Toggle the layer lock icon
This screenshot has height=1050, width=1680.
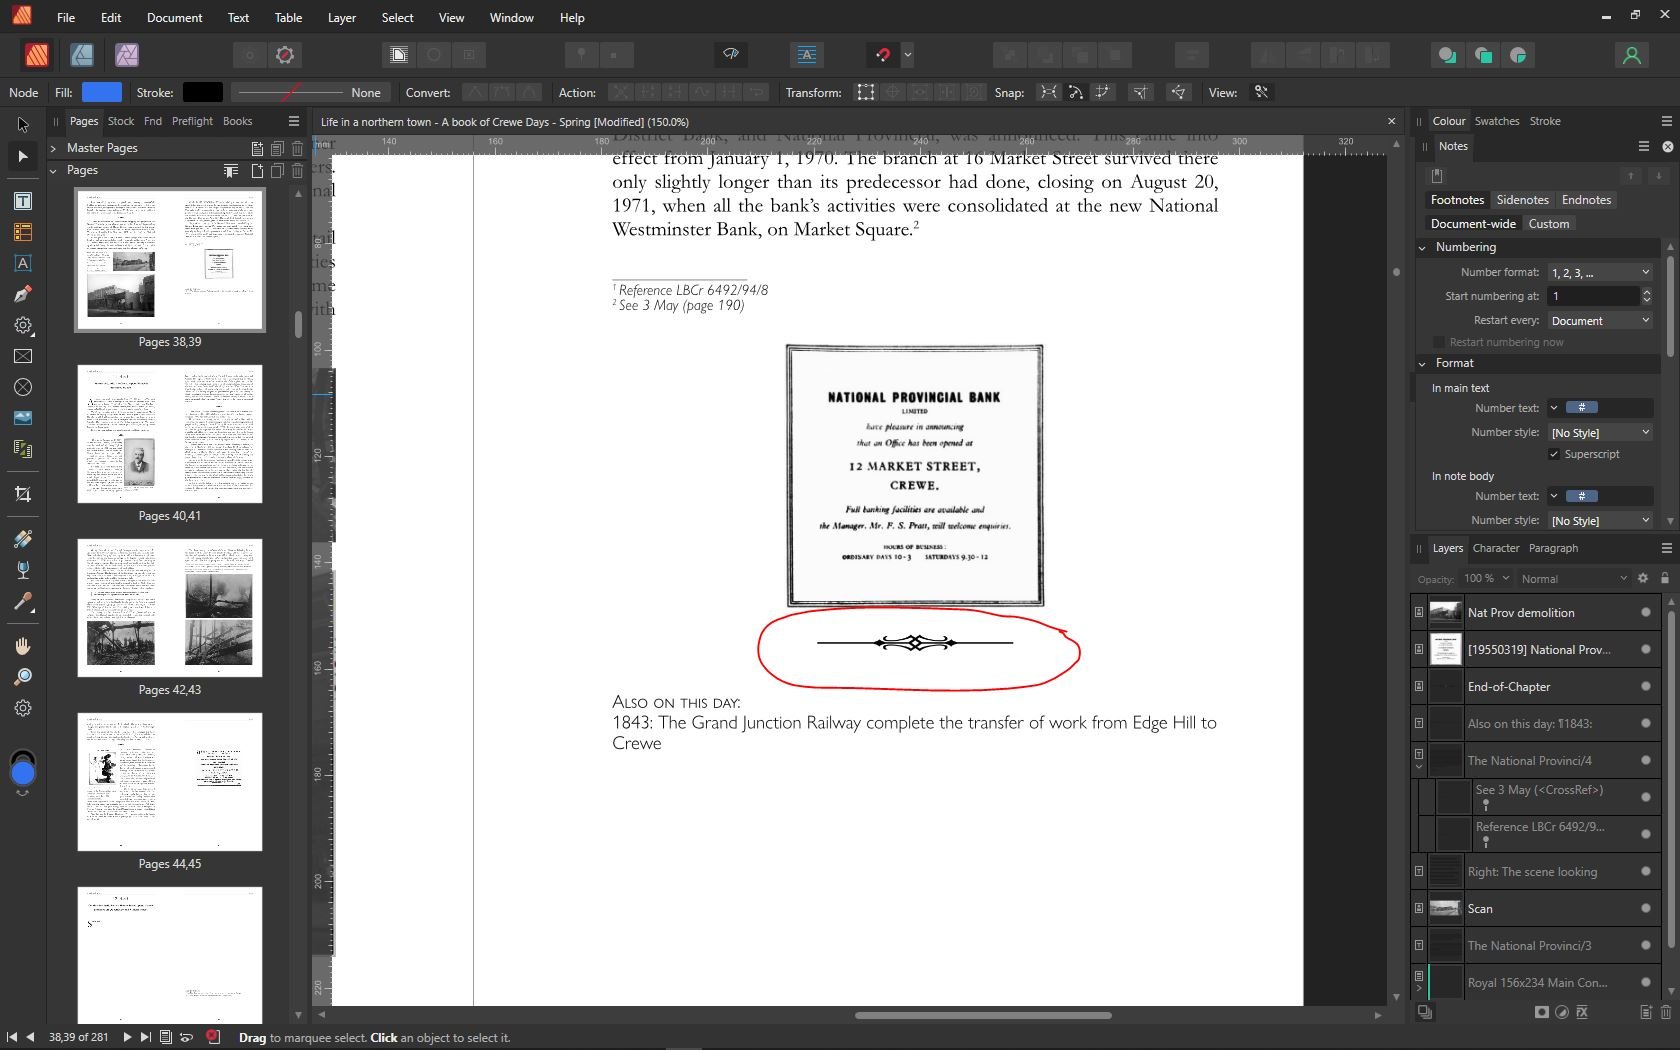(x=1665, y=578)
